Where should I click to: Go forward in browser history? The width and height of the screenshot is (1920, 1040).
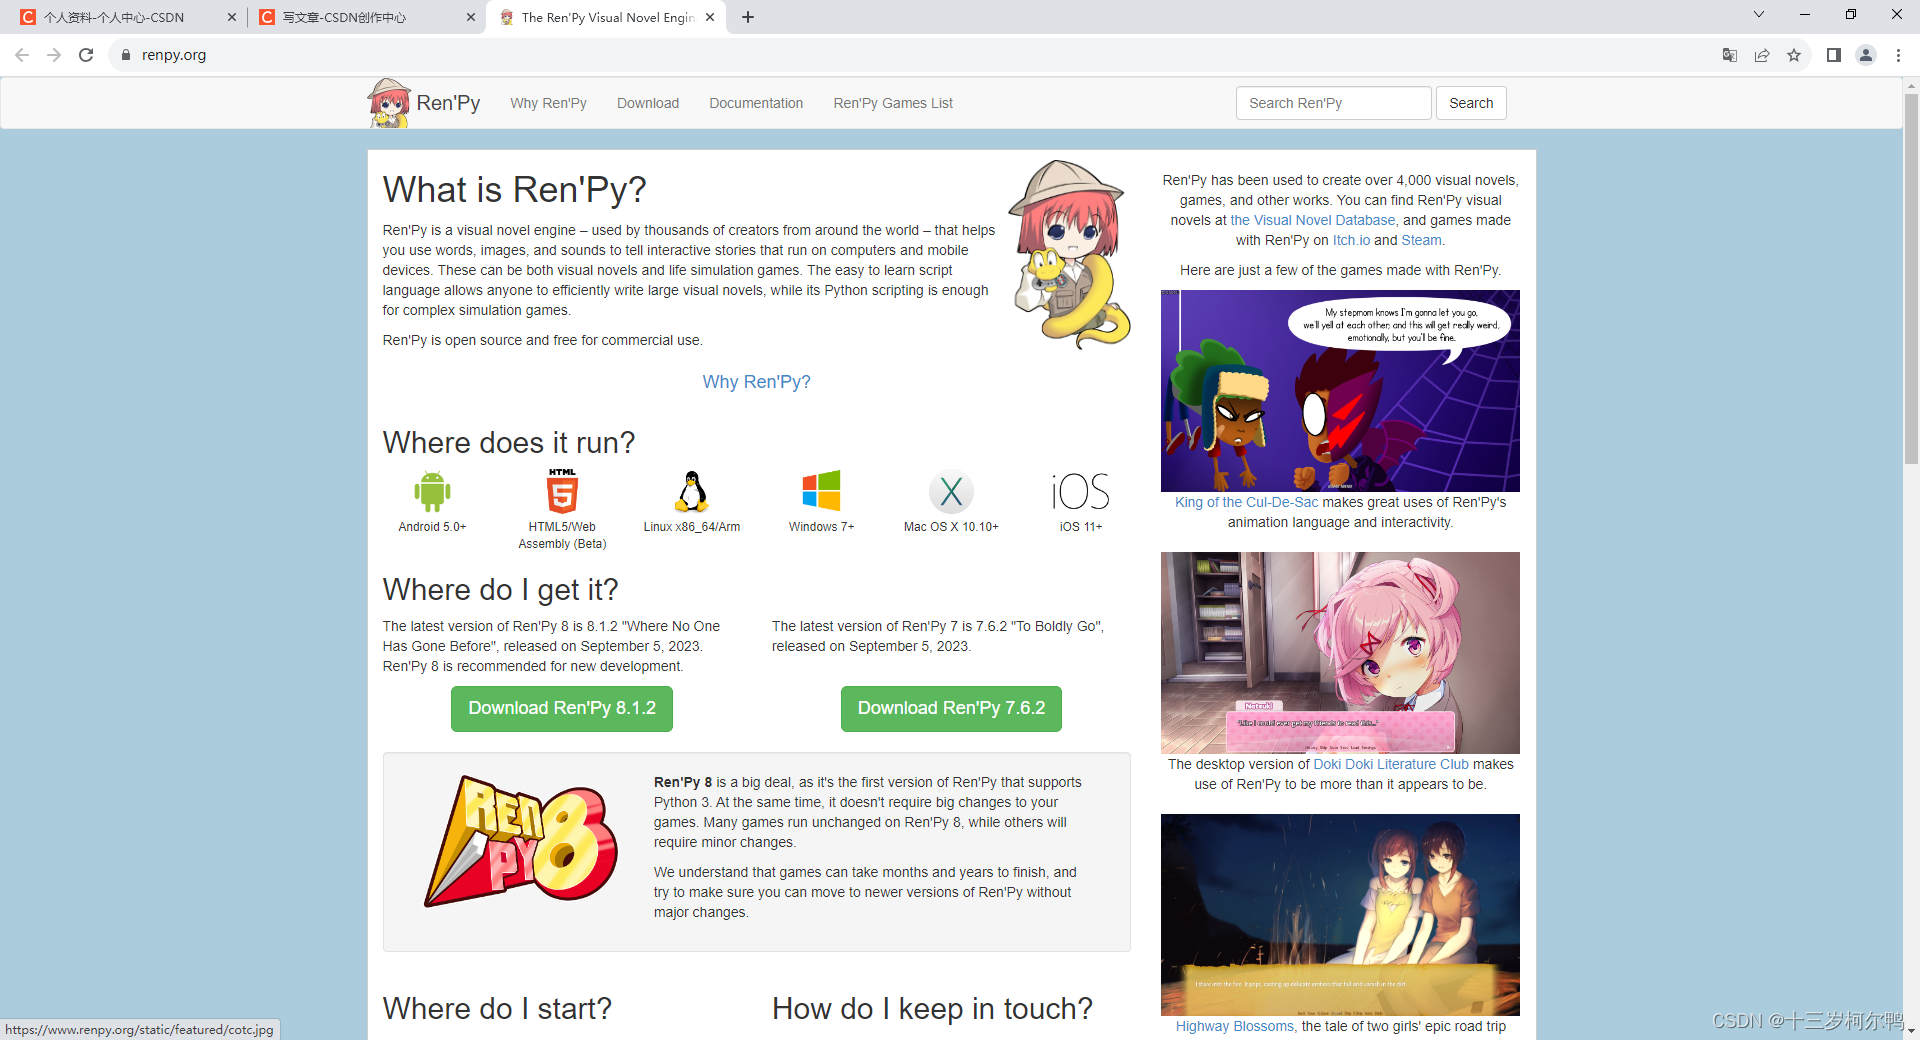click(x=54, y=55)
